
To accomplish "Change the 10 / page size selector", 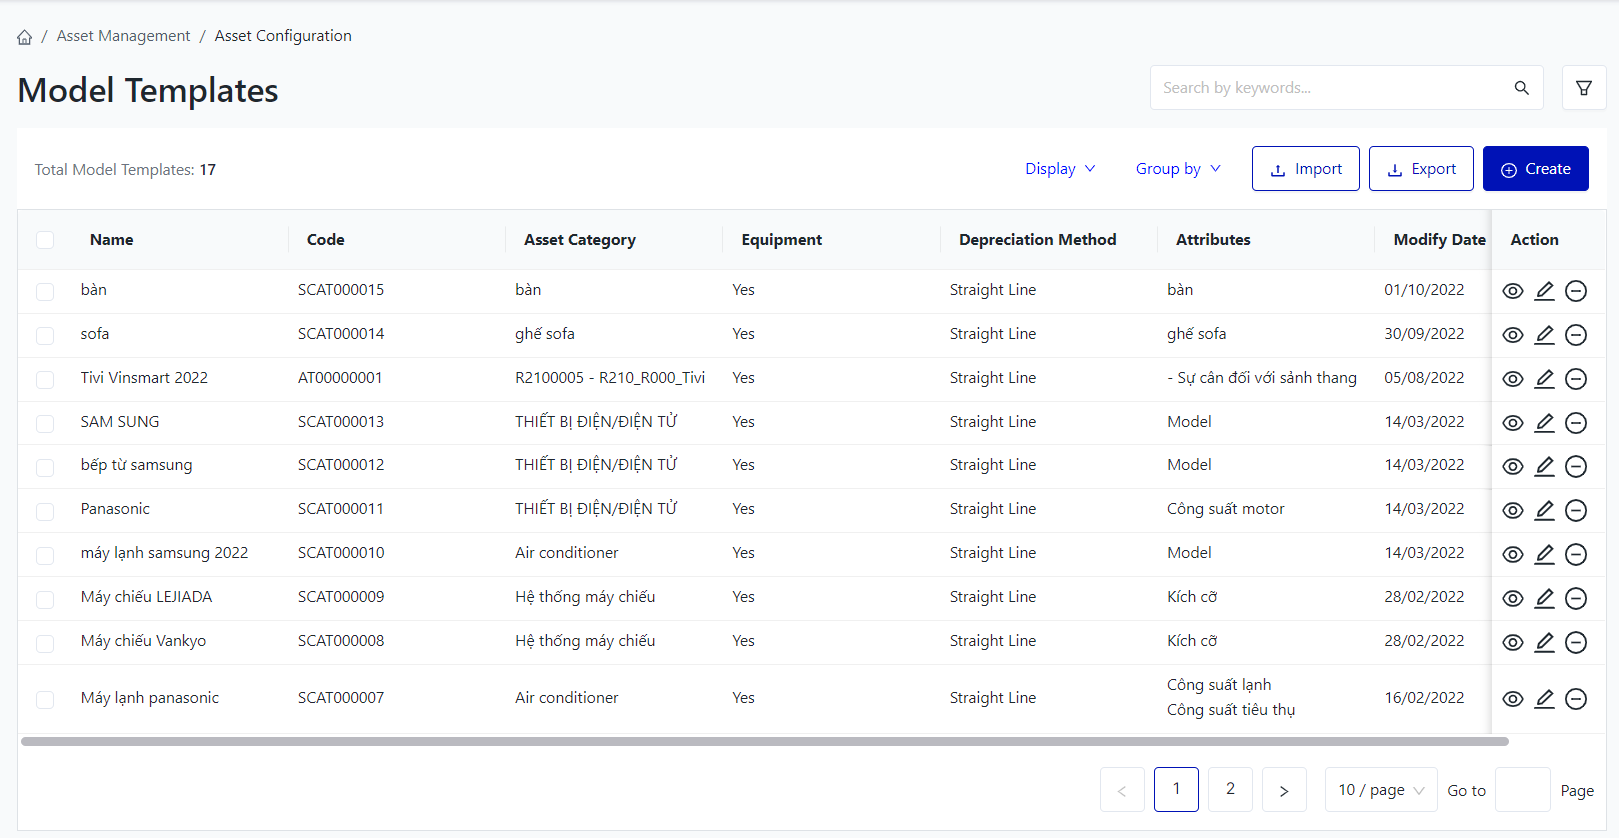I will click(1380, 790).
